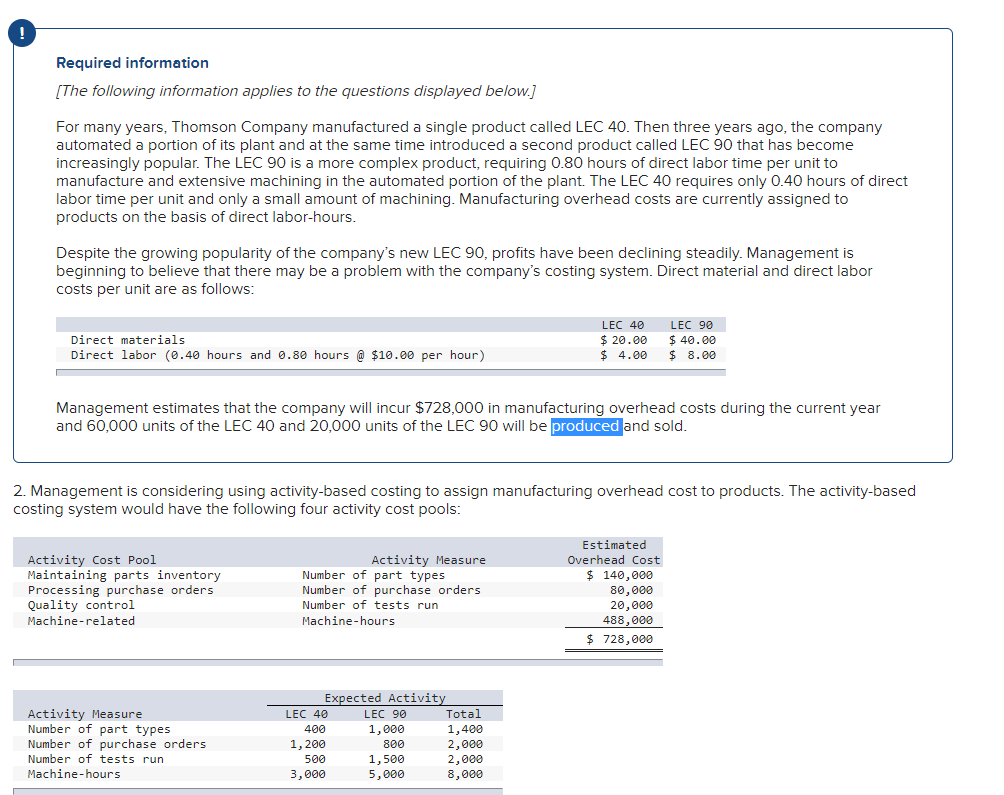Click the 20,000 overhead cost value
Image resolution: width=1004 pixels, height=795 pixels.
[631, 605]
